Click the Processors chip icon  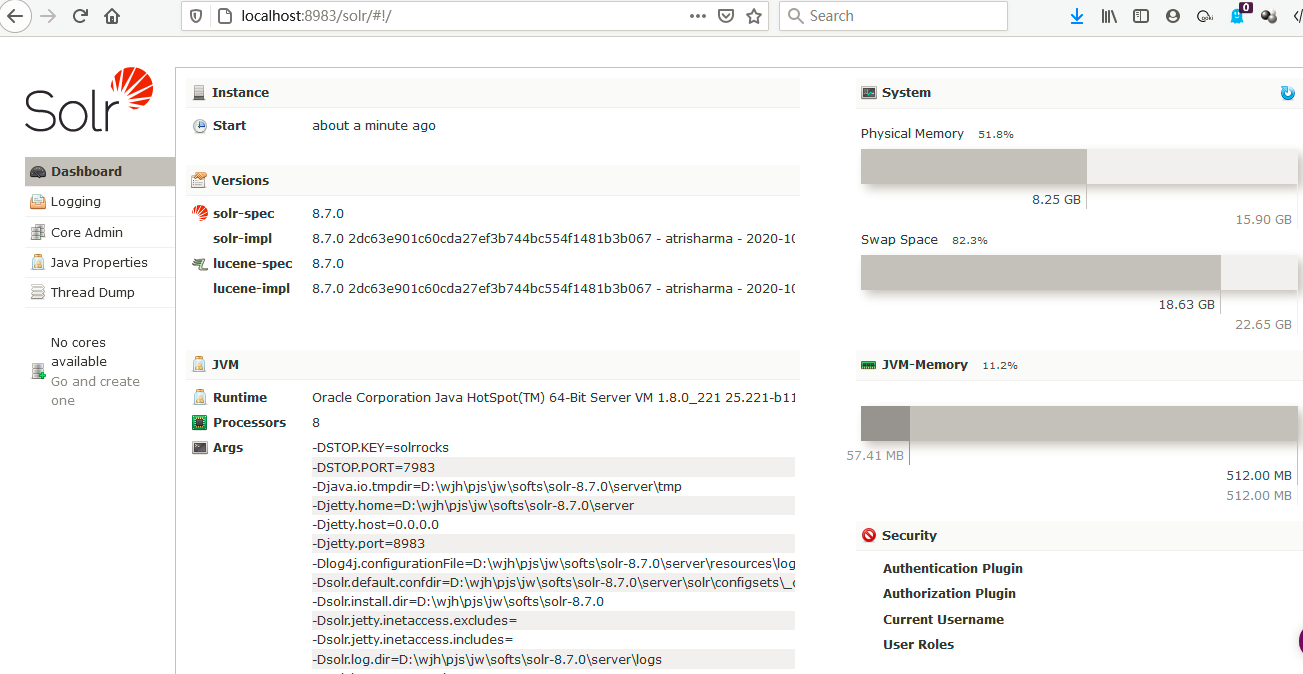click(199, 422)
